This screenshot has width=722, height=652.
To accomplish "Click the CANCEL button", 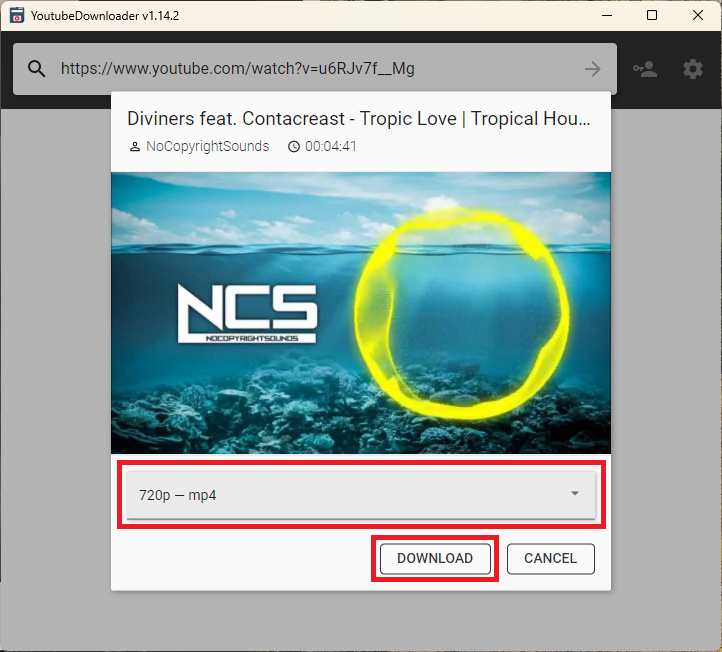I will 551,559.
